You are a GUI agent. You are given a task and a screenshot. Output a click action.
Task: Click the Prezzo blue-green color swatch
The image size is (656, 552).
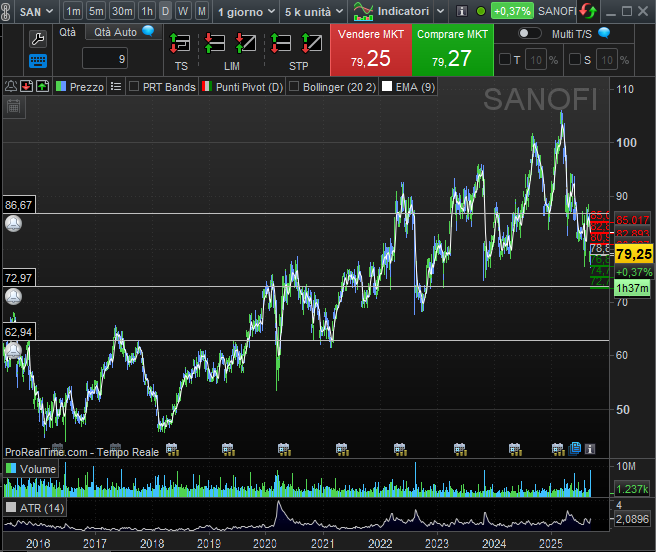[61, 87]
